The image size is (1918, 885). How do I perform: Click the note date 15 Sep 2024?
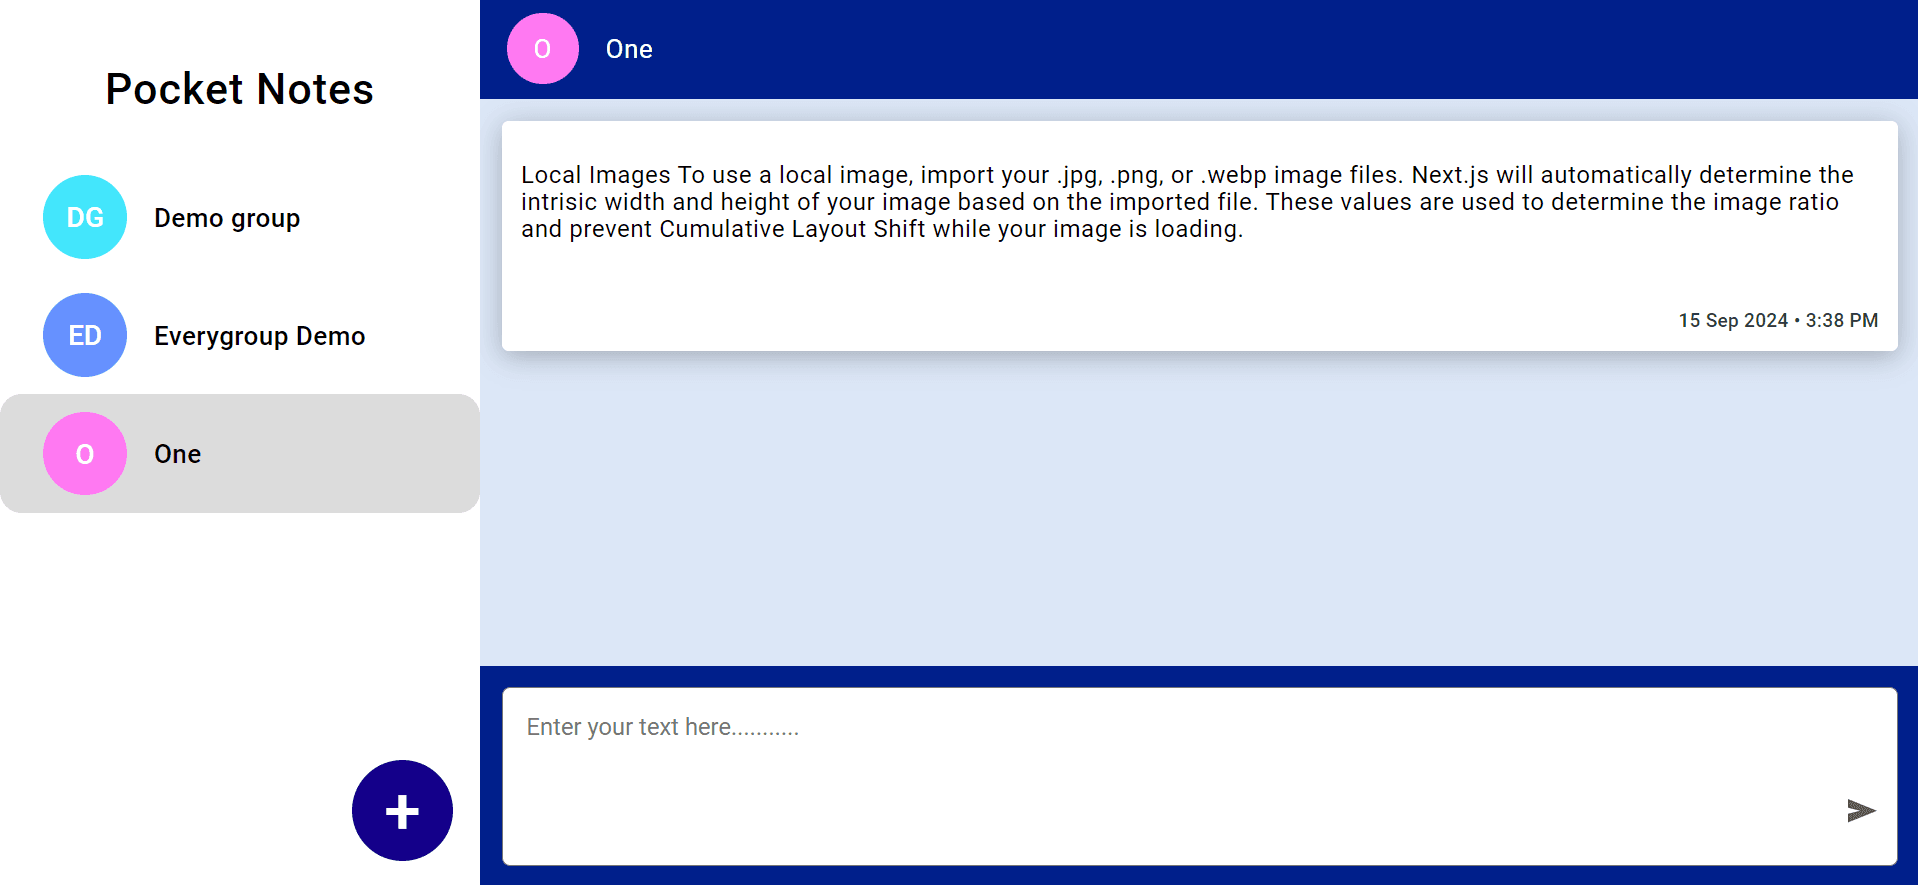pyautogui.click(x=1732, y=320)
